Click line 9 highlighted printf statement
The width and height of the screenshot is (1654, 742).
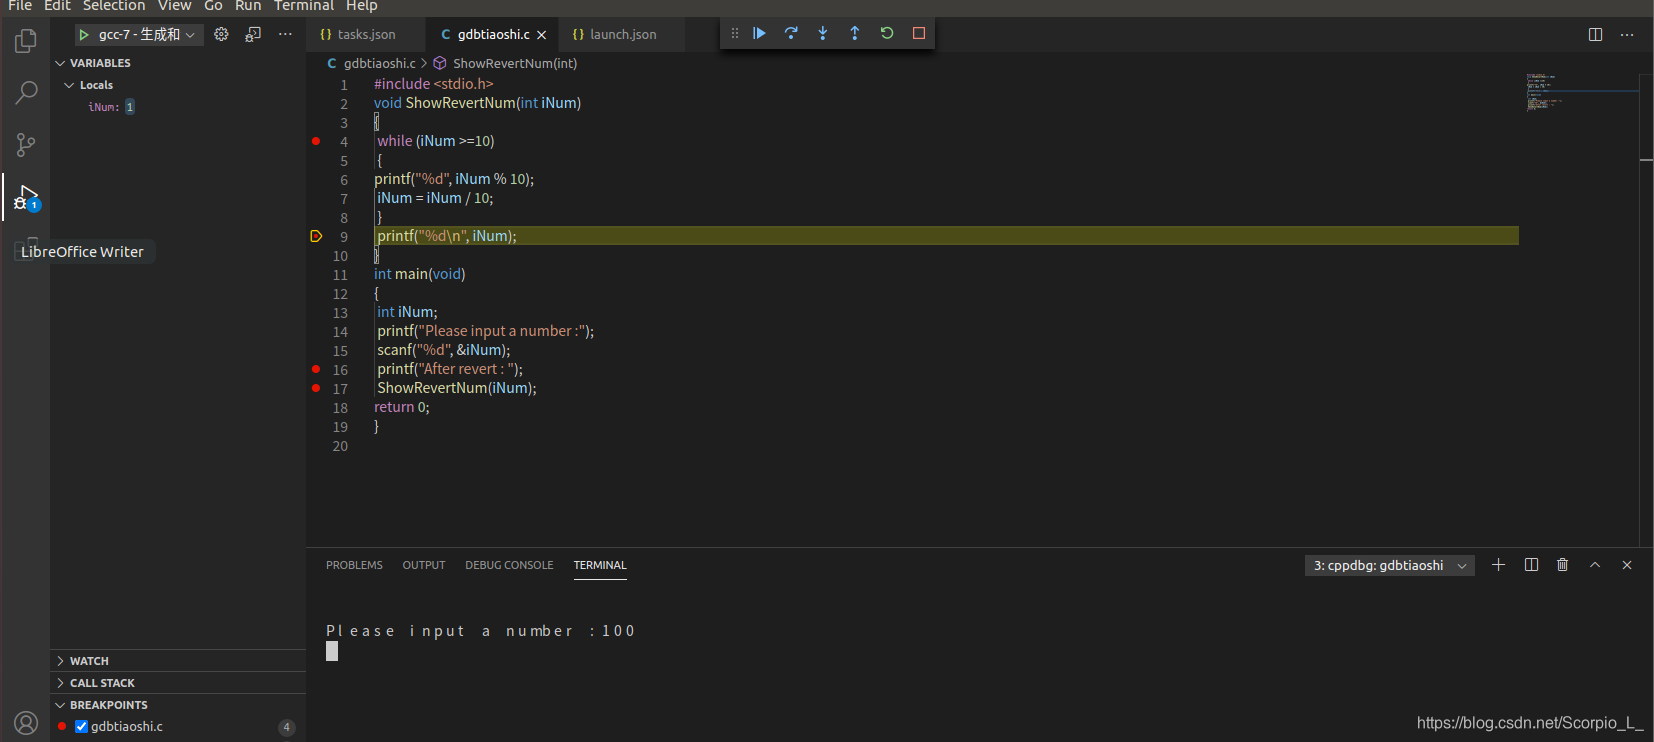click(447, 236)
